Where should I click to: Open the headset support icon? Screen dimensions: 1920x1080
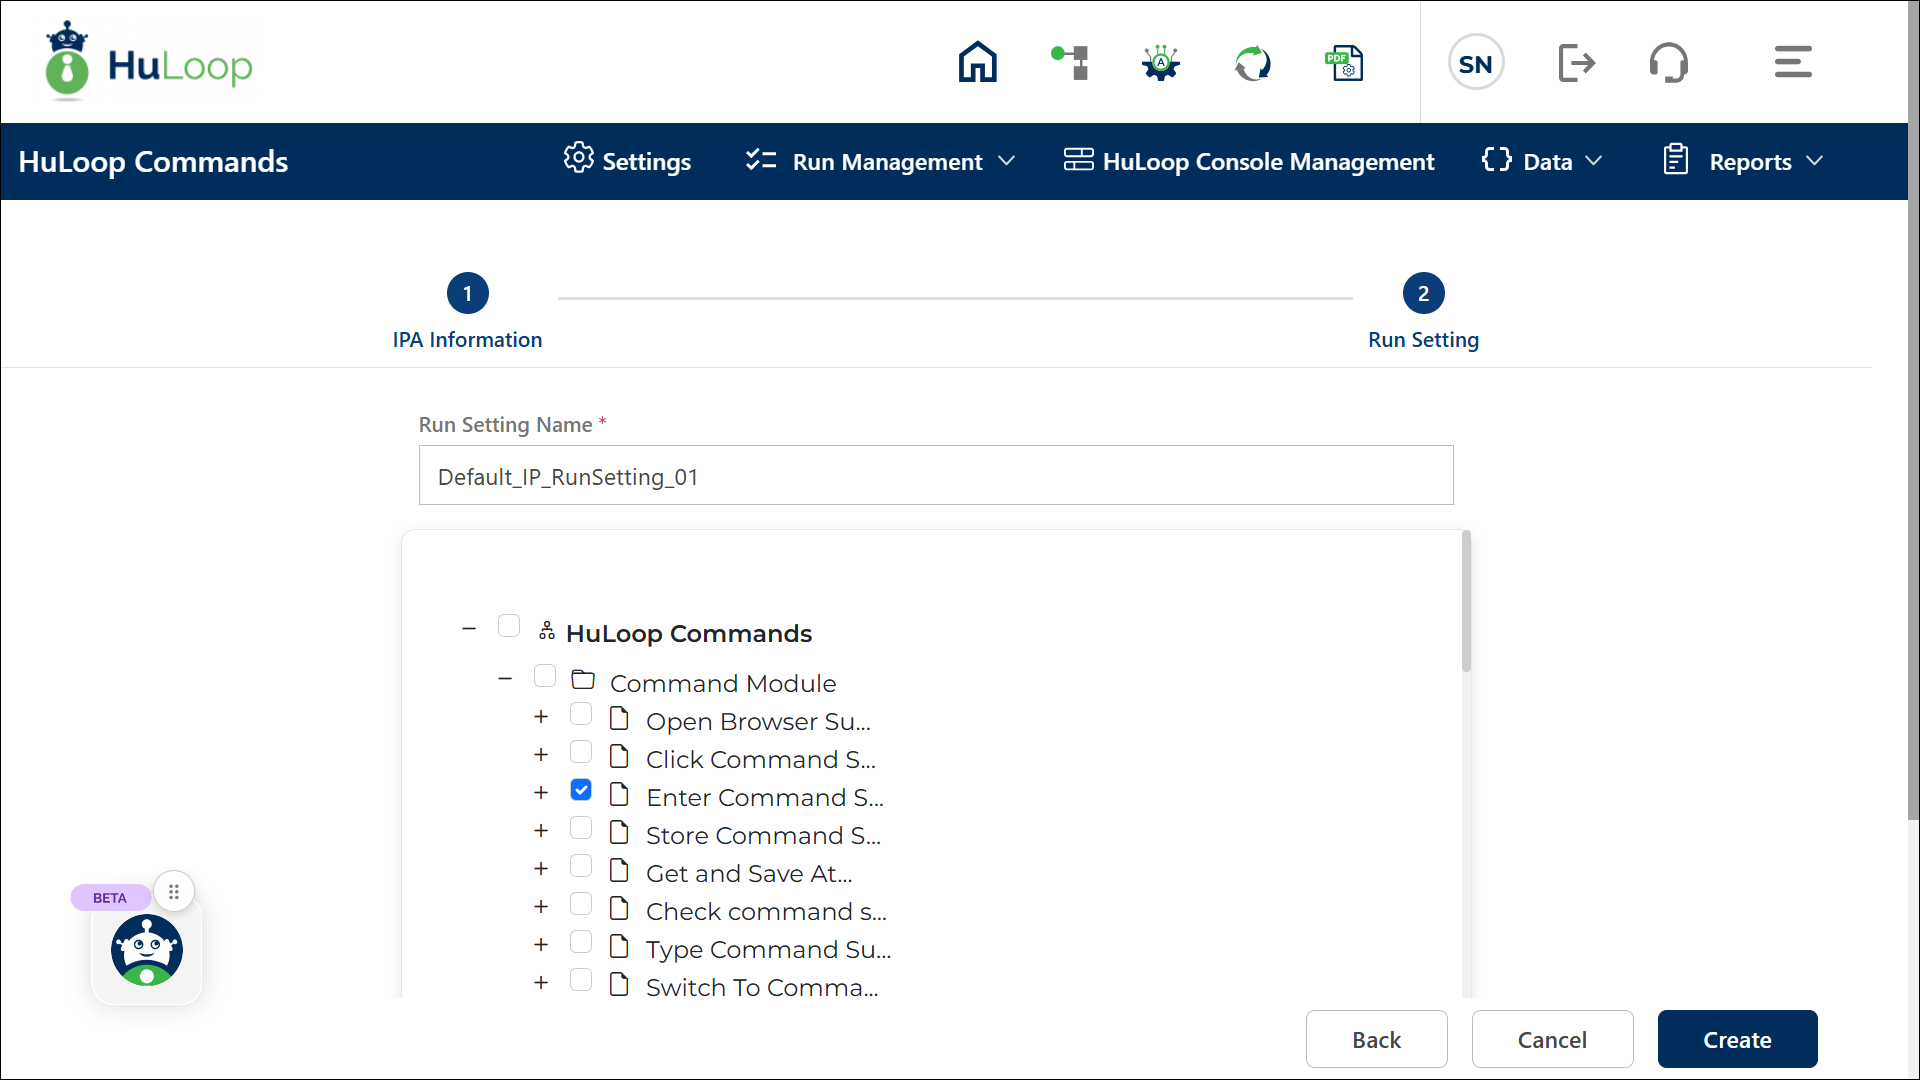1668,63
